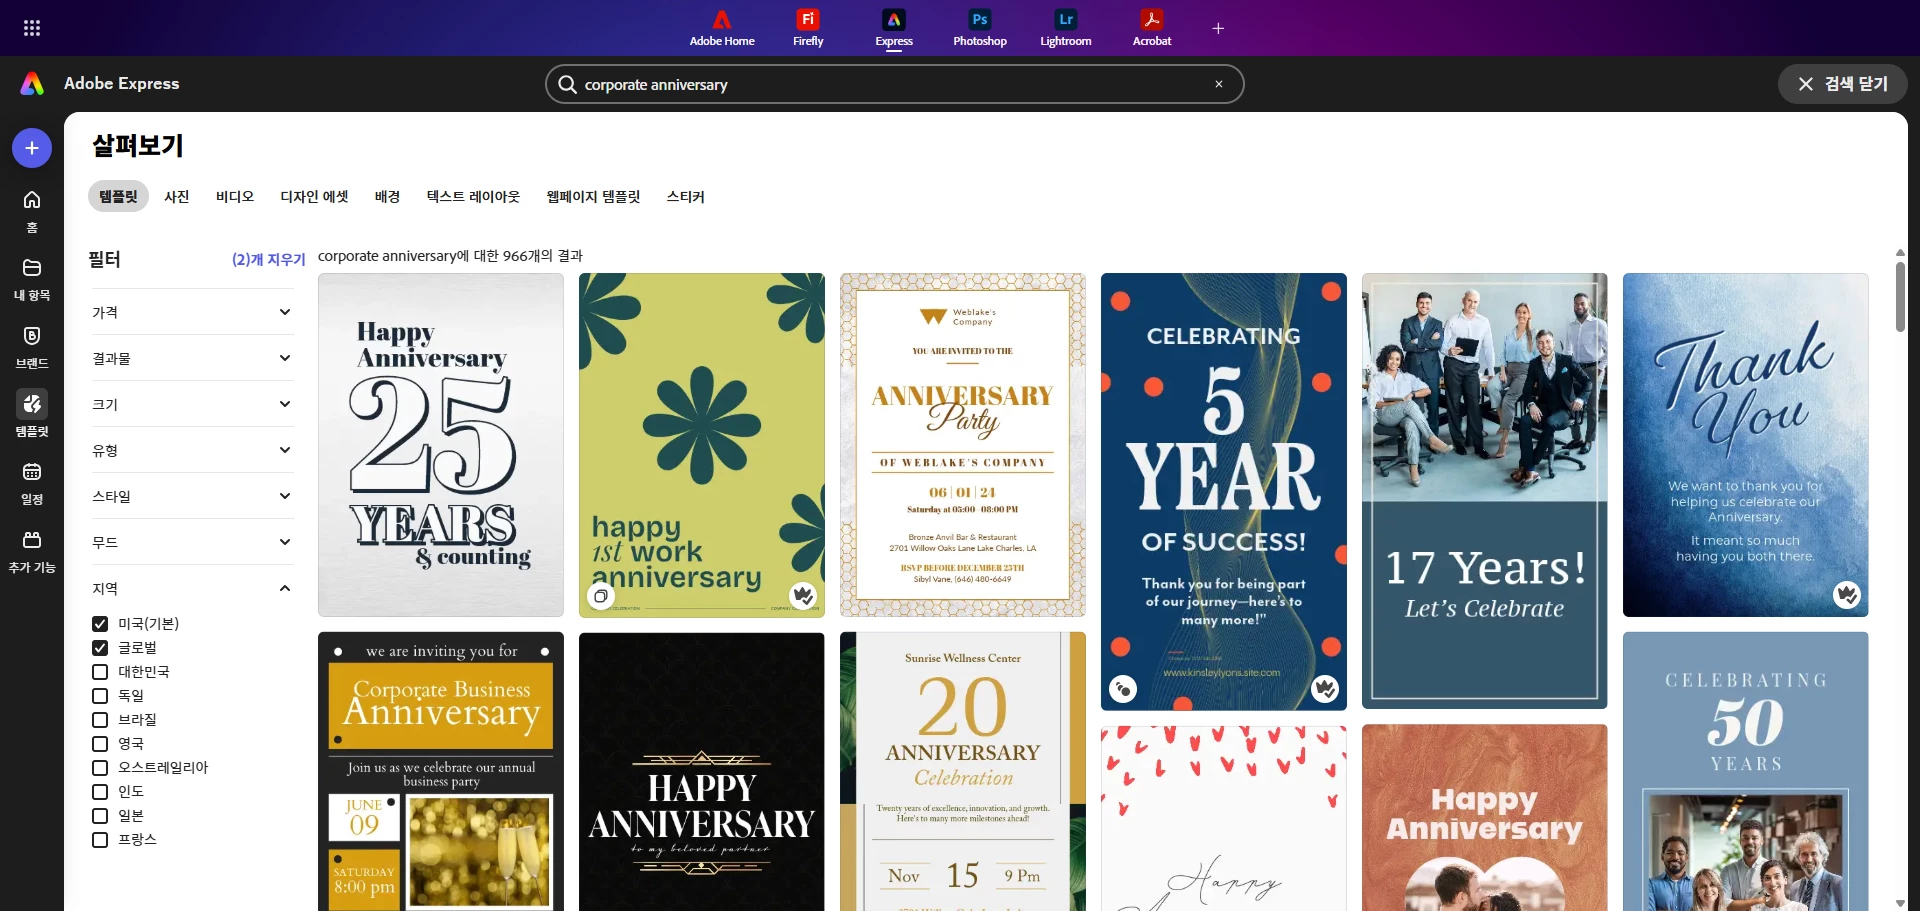Expand the 가격 filter
Viewport: 1920px width, 911px height.
(192, 312)
